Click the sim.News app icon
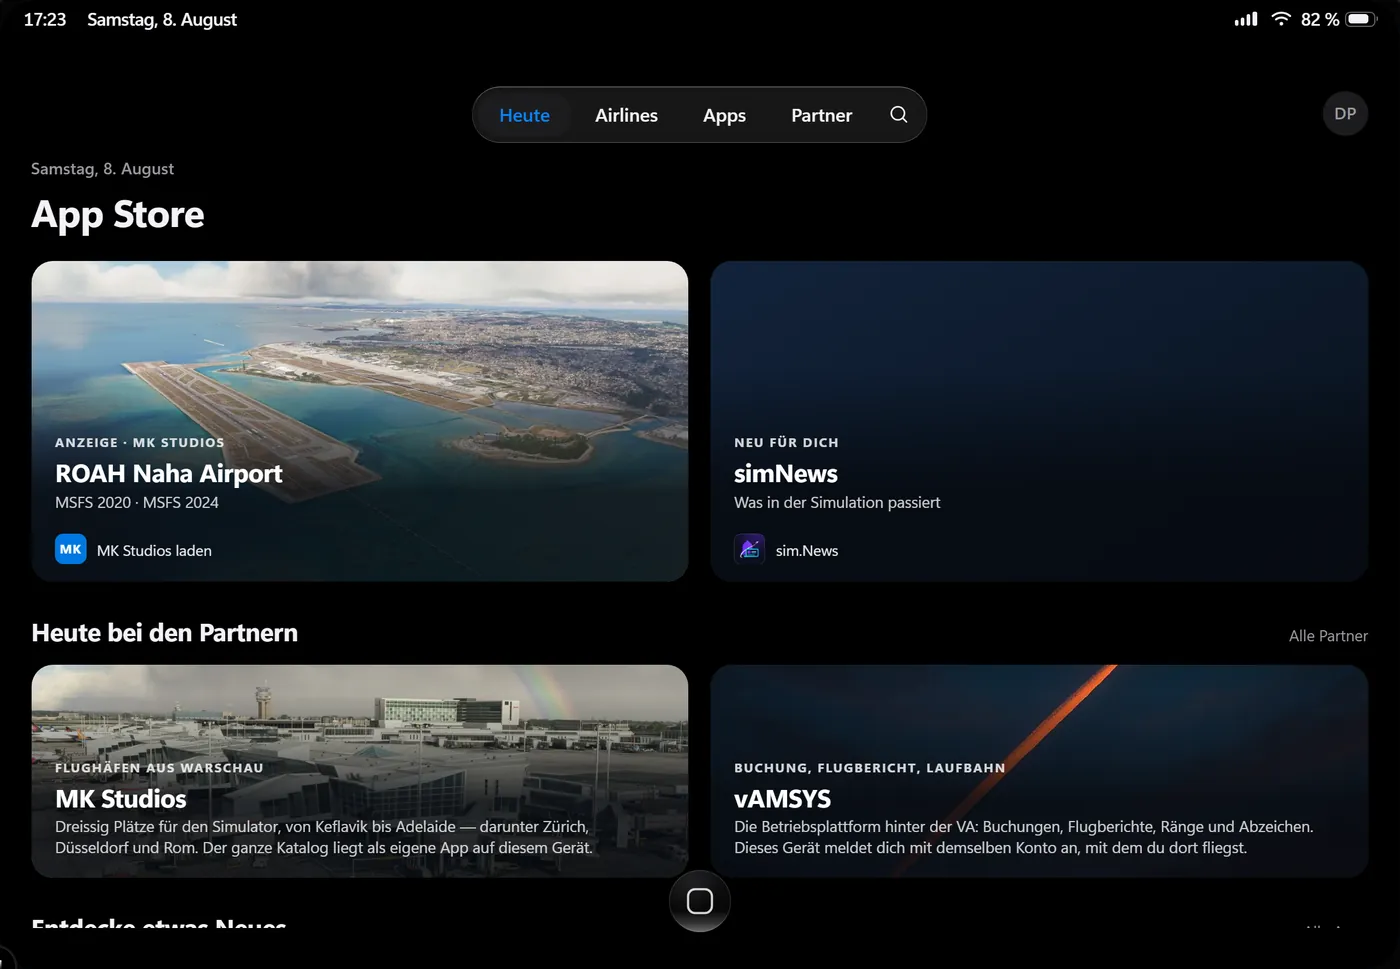 750,549
